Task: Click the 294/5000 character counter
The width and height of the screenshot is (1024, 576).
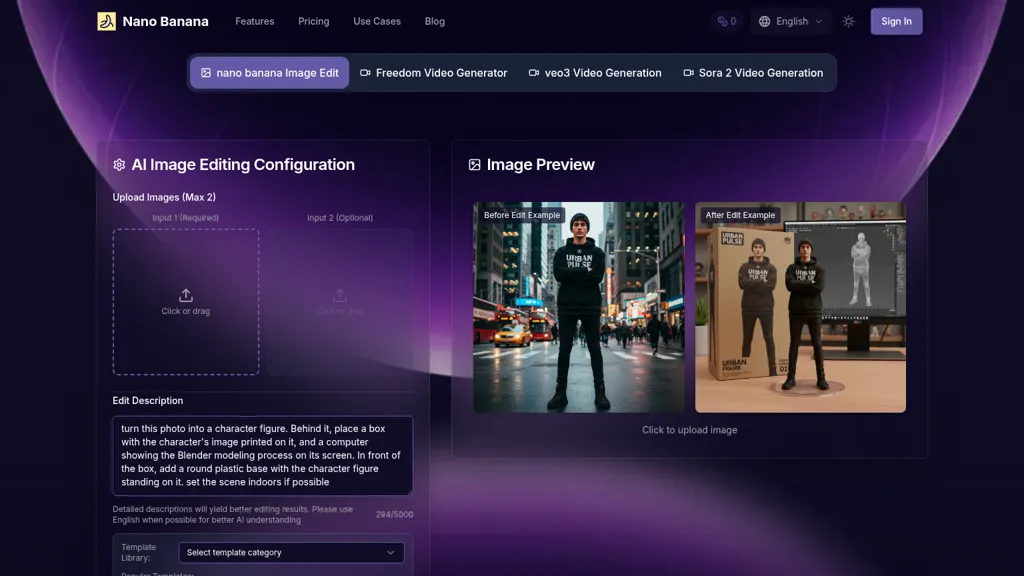Action: point(394,515)
